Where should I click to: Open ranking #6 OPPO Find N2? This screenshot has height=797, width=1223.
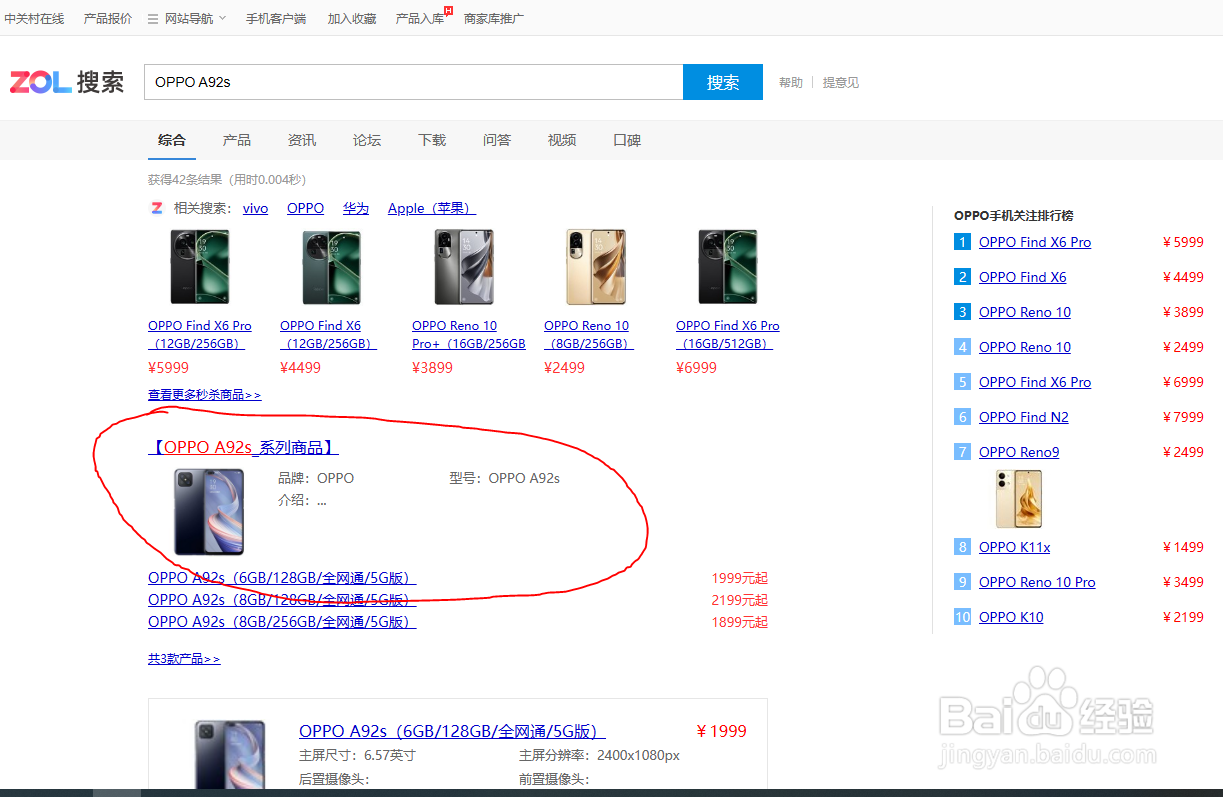click(1024, 417)
